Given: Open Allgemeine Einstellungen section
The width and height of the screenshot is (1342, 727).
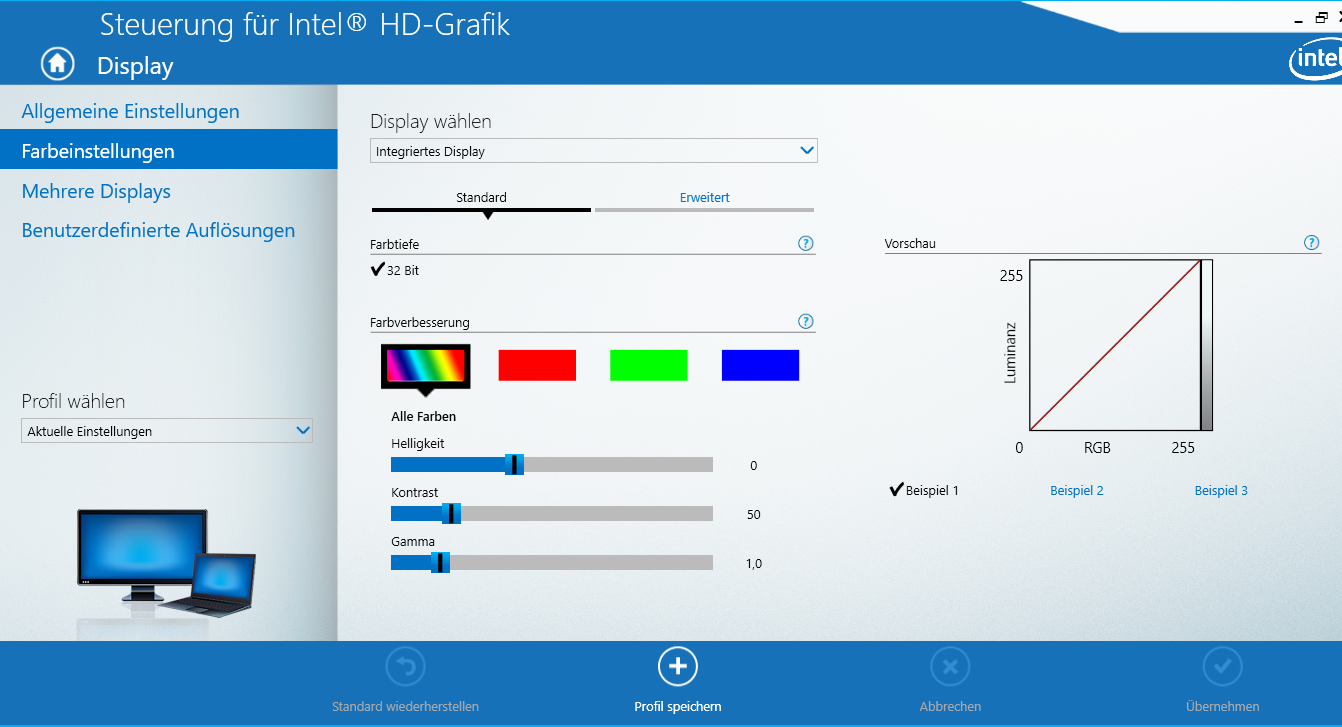Looking at the screenshot, I should (x=130, y=111).
